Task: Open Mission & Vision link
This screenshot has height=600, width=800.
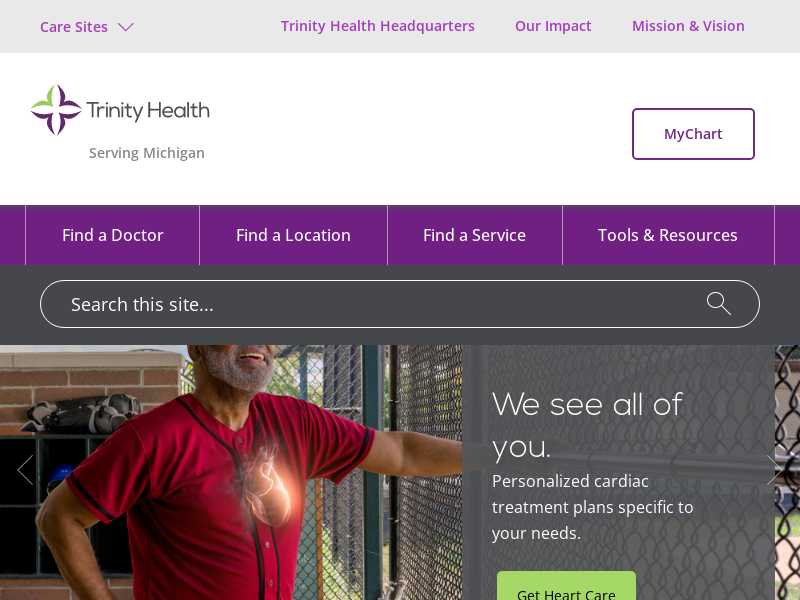Action: click(688, 26)
